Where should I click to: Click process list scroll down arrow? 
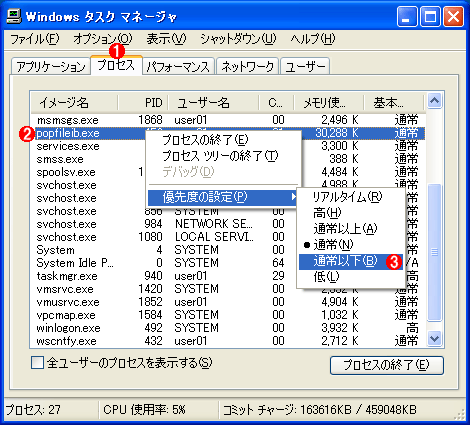[435, 339]
